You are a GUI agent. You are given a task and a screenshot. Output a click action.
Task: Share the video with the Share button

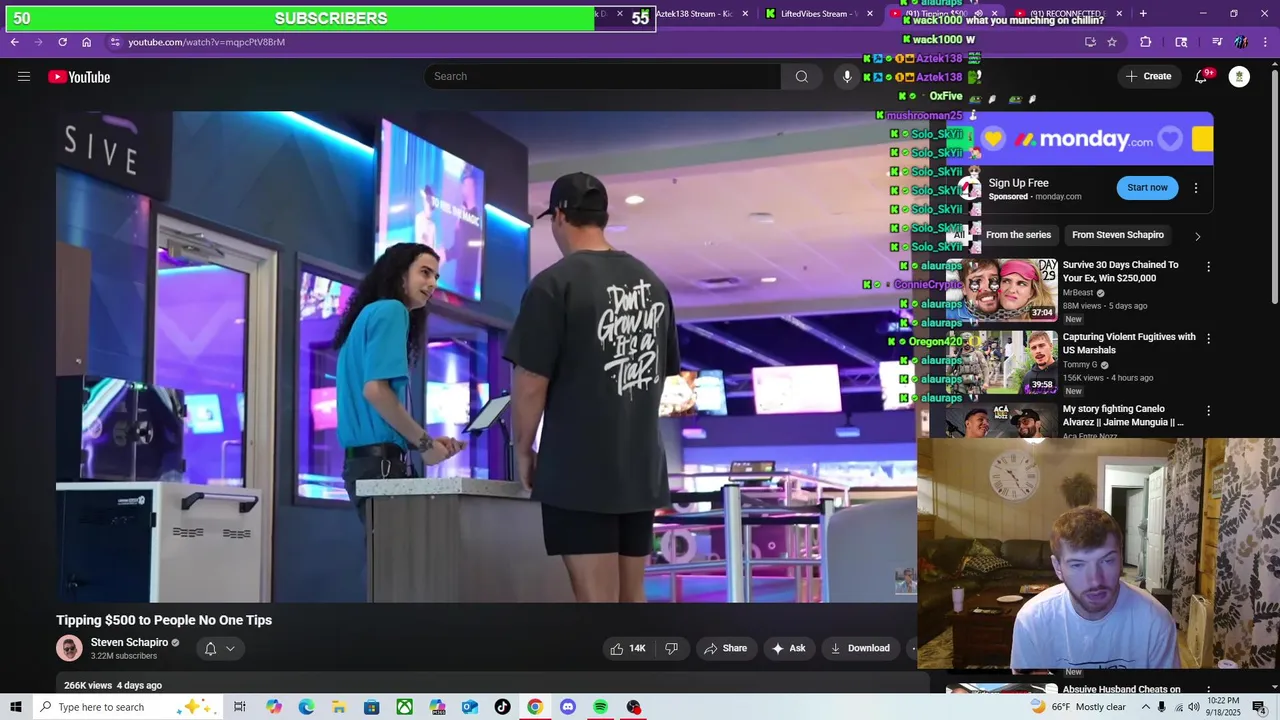(x=726, y=648)
